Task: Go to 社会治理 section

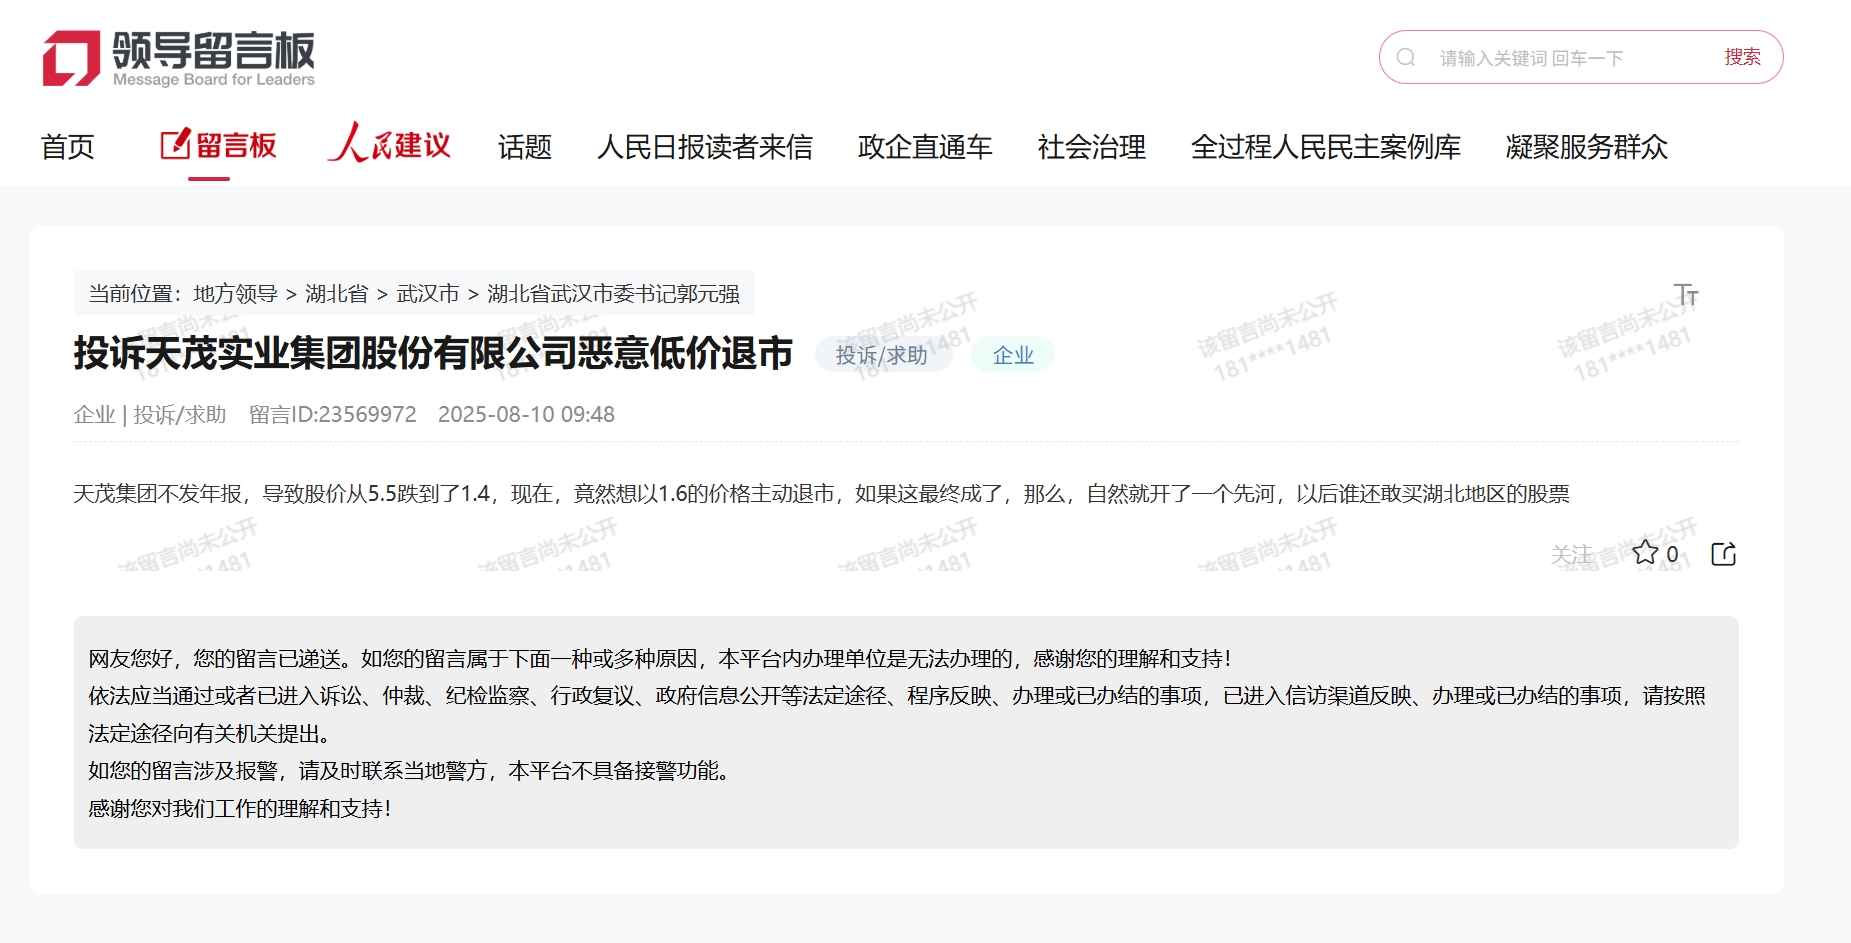Action: [1092, 147]
